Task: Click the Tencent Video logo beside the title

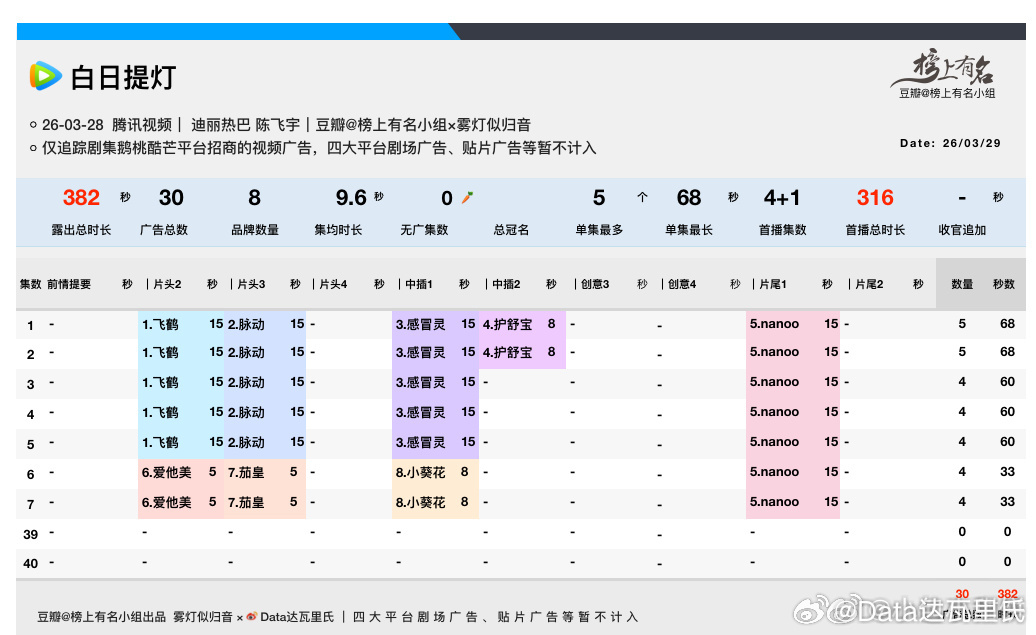Action: click(45, 76)
